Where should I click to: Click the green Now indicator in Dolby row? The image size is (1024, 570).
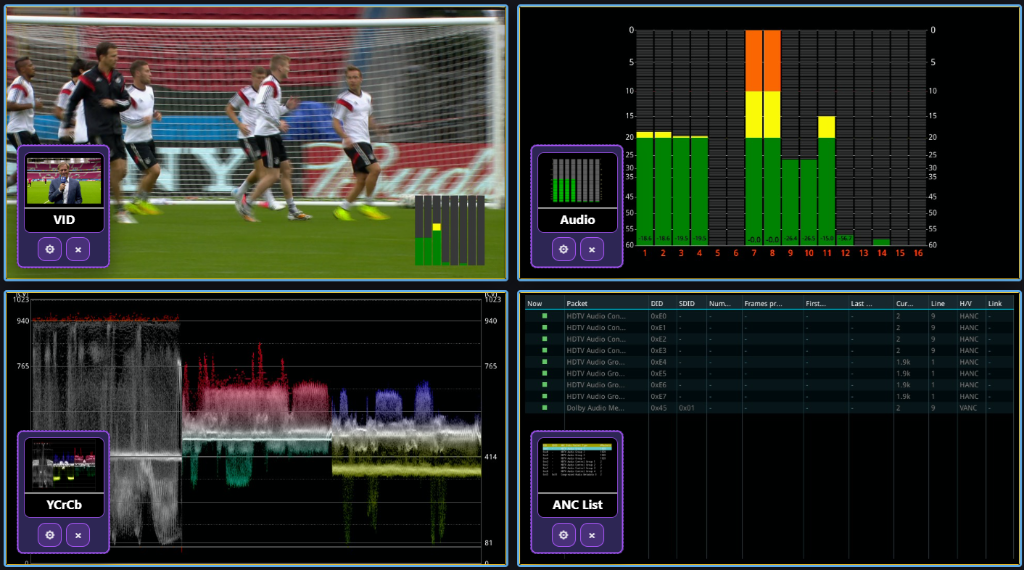[x=545, y=407]
